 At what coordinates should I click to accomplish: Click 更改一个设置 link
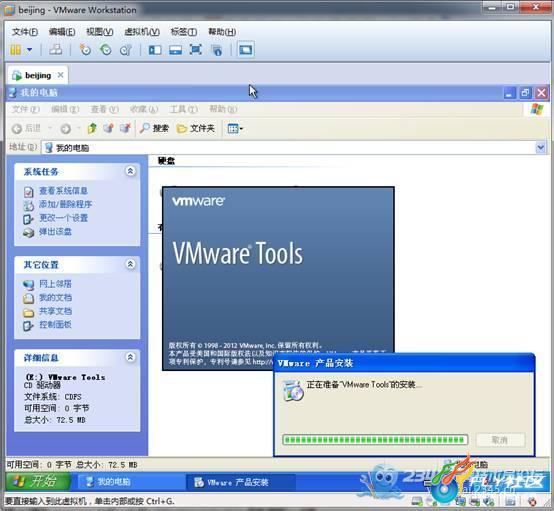(63, 218)
